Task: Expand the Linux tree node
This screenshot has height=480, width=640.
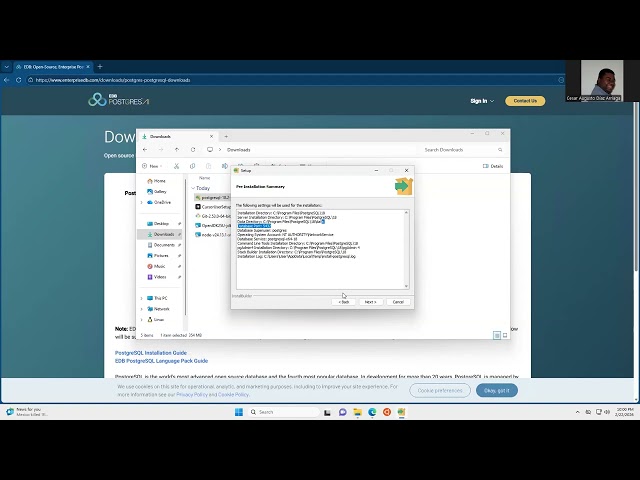Action: [x=142, y=320]
